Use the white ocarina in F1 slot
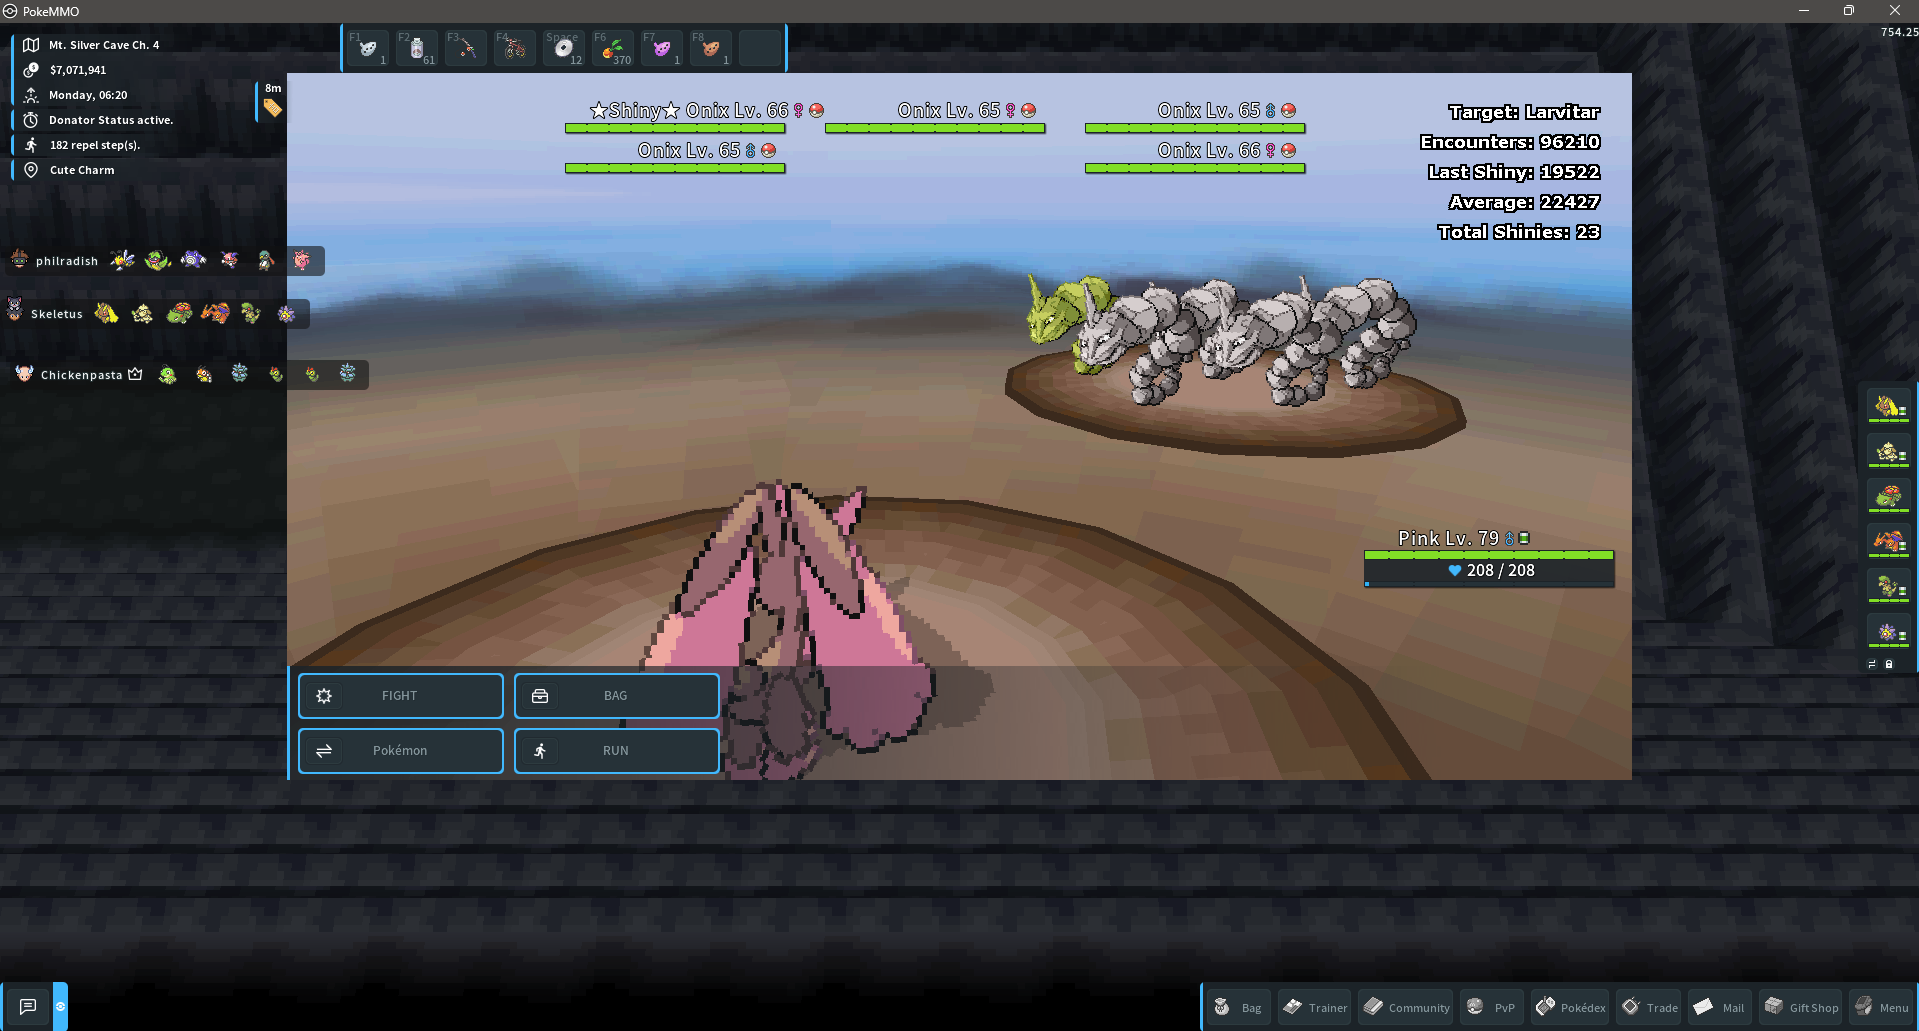This screenshot has width=1919, height=1031. click(368, 48)
